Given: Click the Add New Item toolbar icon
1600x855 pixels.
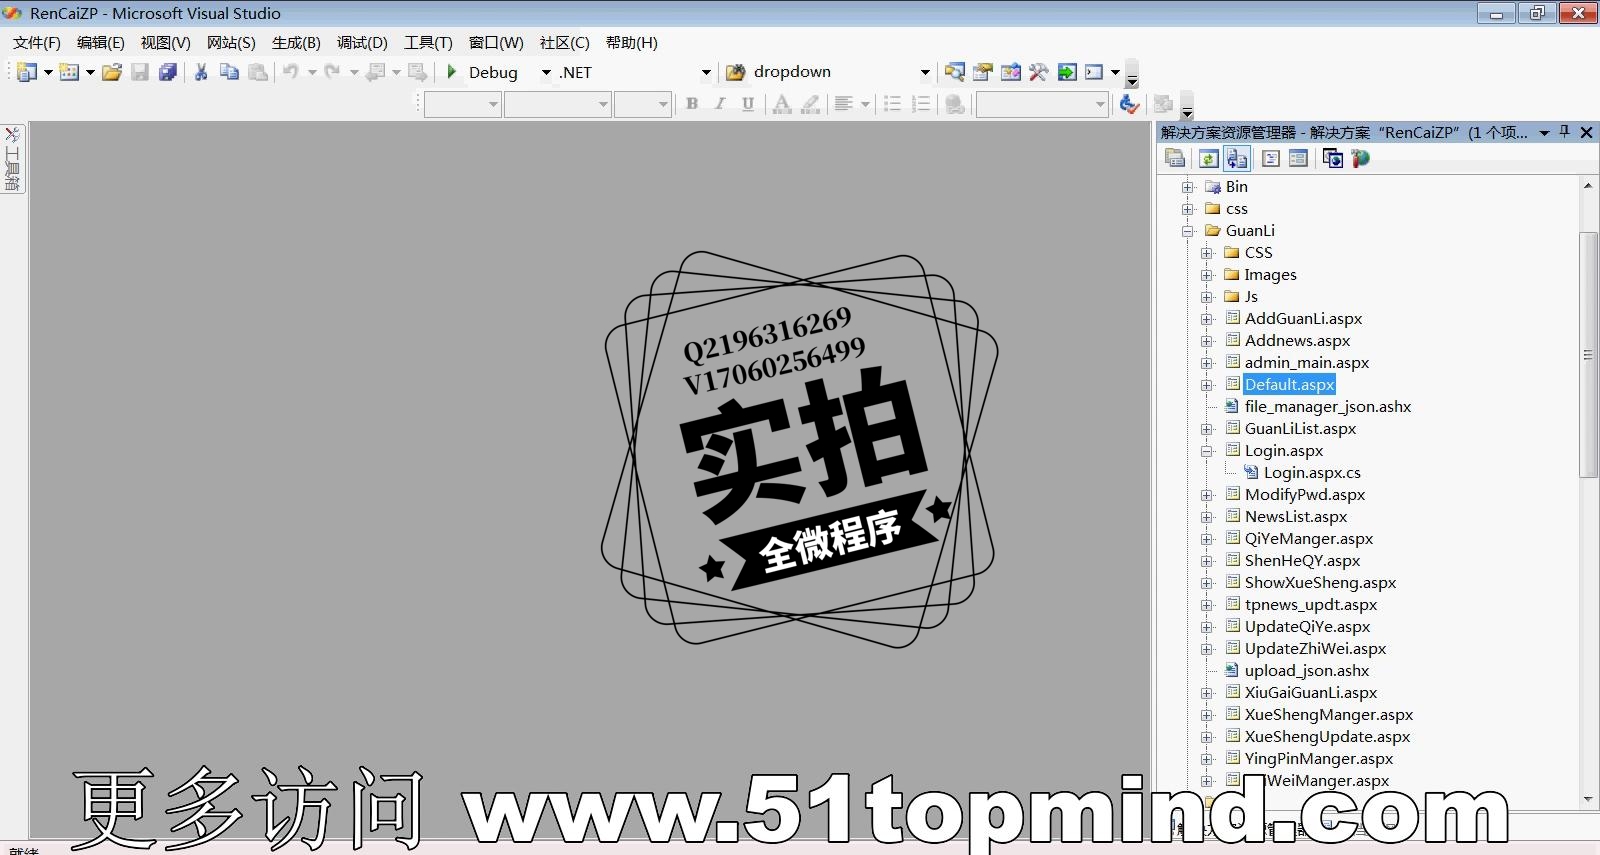Looking at the screenshot, I should pyautogui.click(x=69, y=72).
